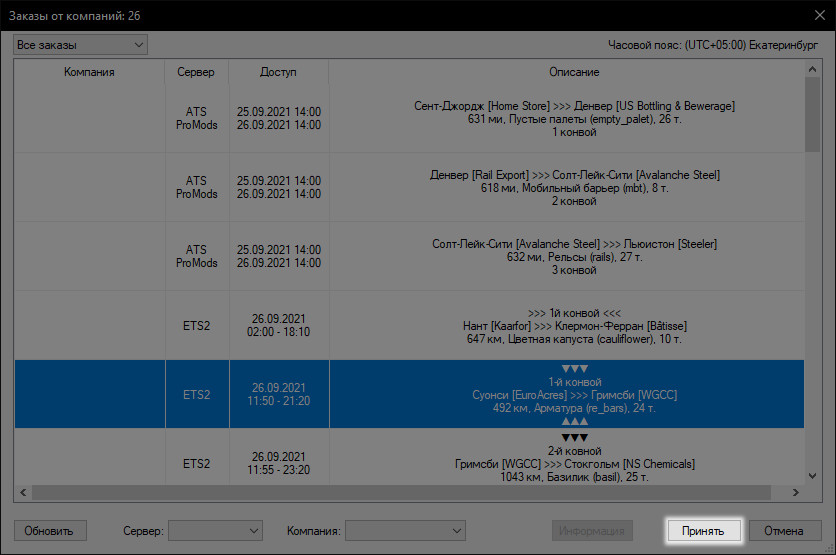Viewport: 836px width, 555px height.
Task: Click the horizontal scrollbar thumb
Action: click(401, 492)
